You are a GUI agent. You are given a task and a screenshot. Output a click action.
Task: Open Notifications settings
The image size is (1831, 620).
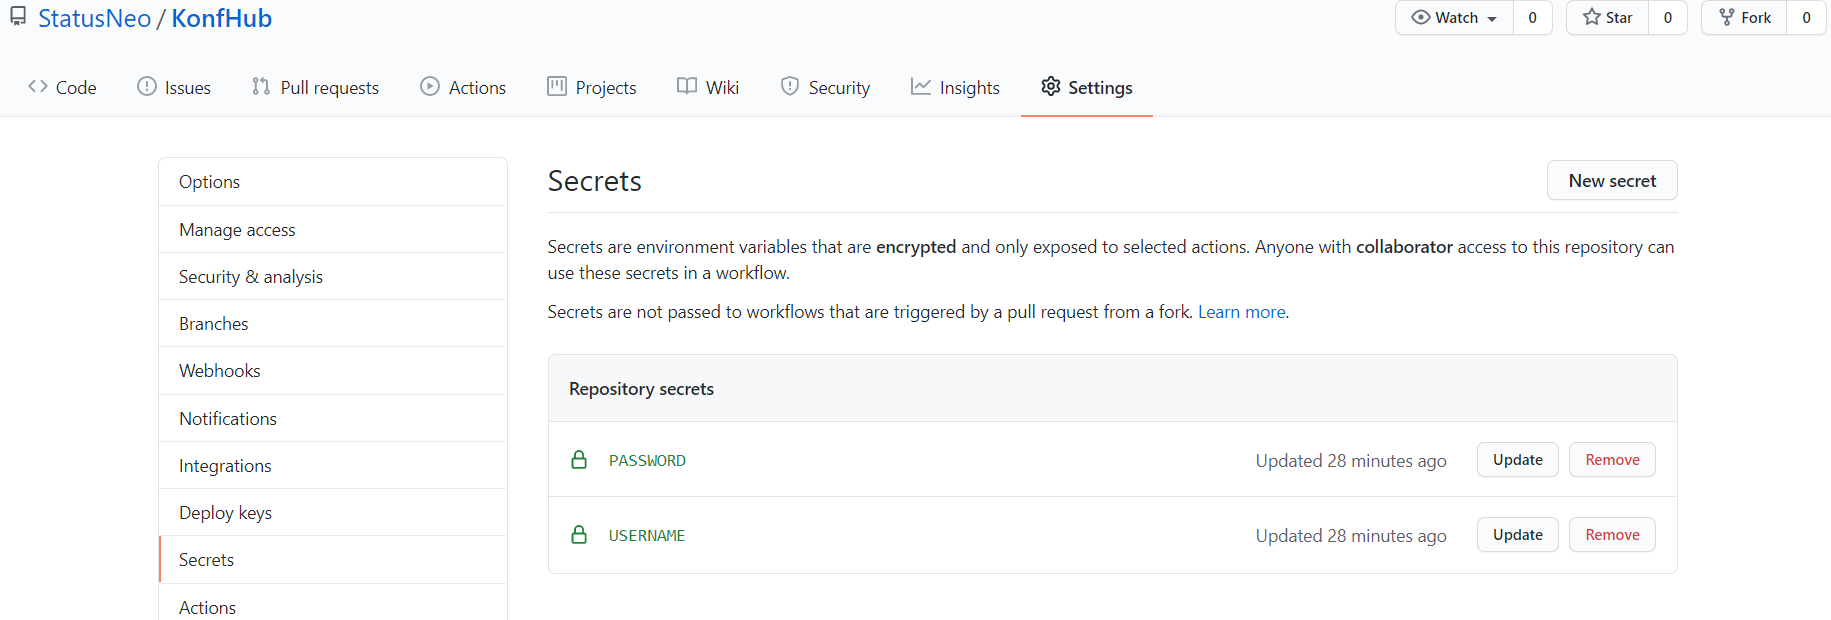coord(333,418)
